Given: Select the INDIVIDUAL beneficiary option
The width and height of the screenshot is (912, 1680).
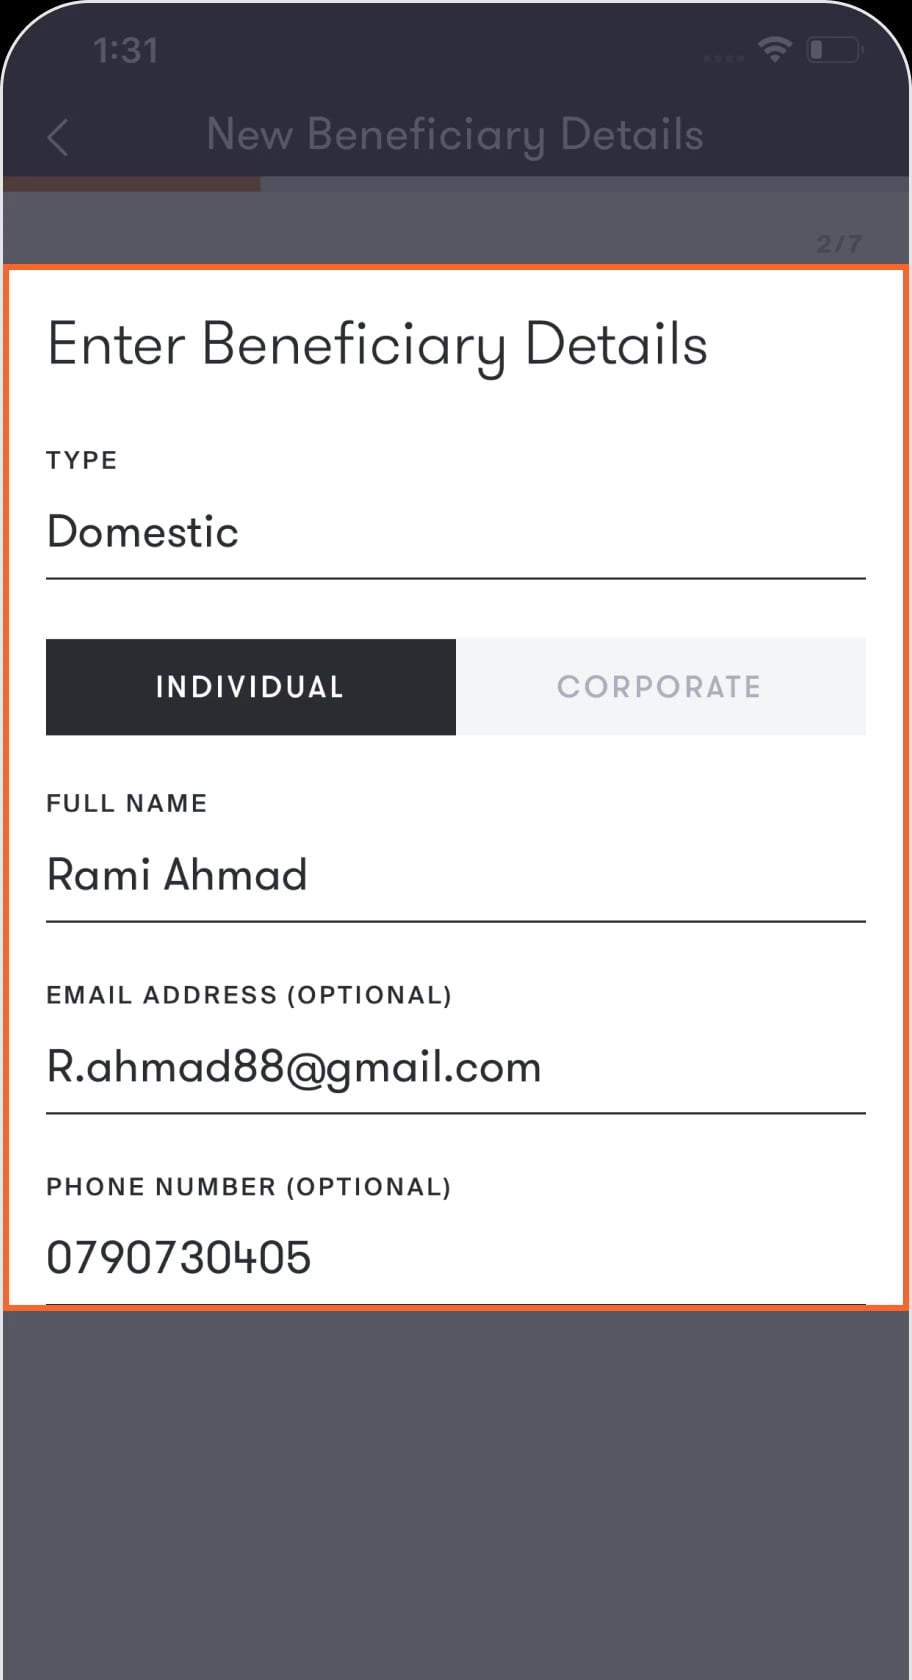Looking at the screenshot, I should pos(251,687).
